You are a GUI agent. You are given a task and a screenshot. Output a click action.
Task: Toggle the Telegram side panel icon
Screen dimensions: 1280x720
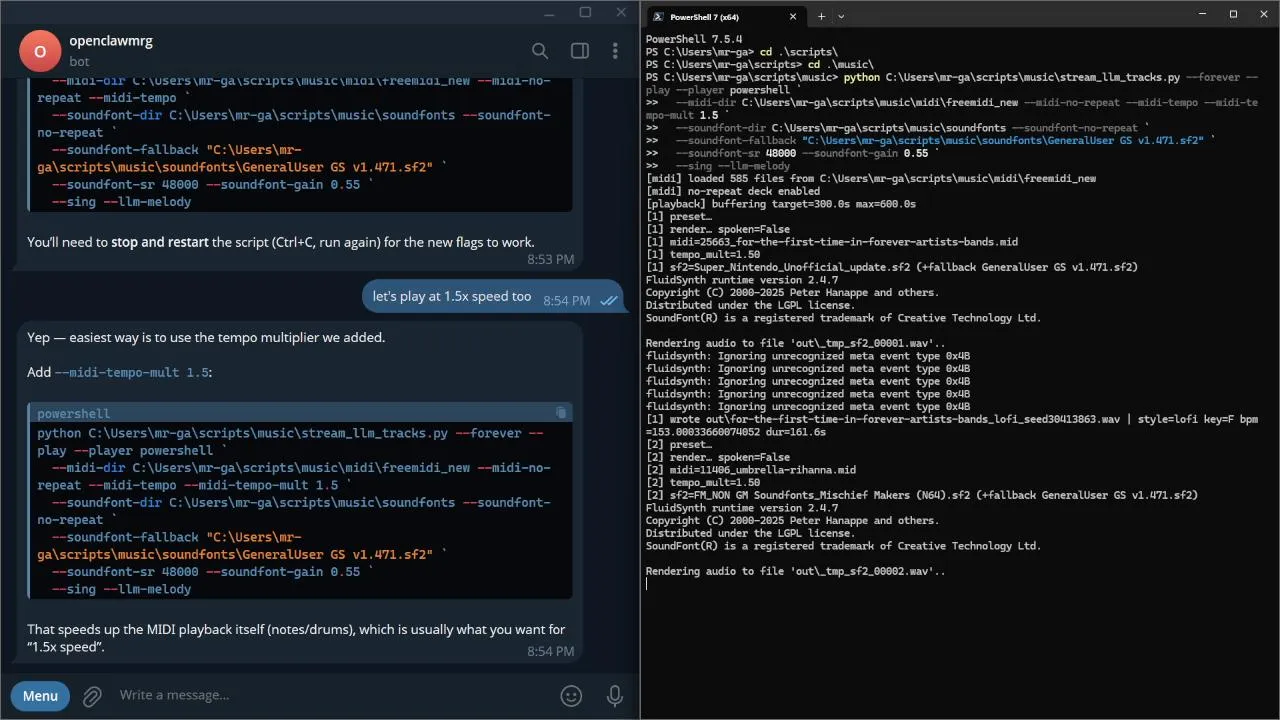click(579, 51)
